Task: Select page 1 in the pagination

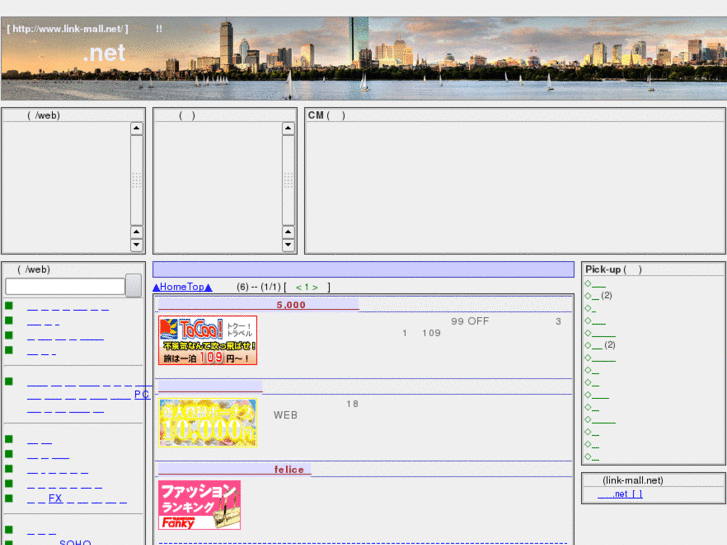Action: point(307,287)
